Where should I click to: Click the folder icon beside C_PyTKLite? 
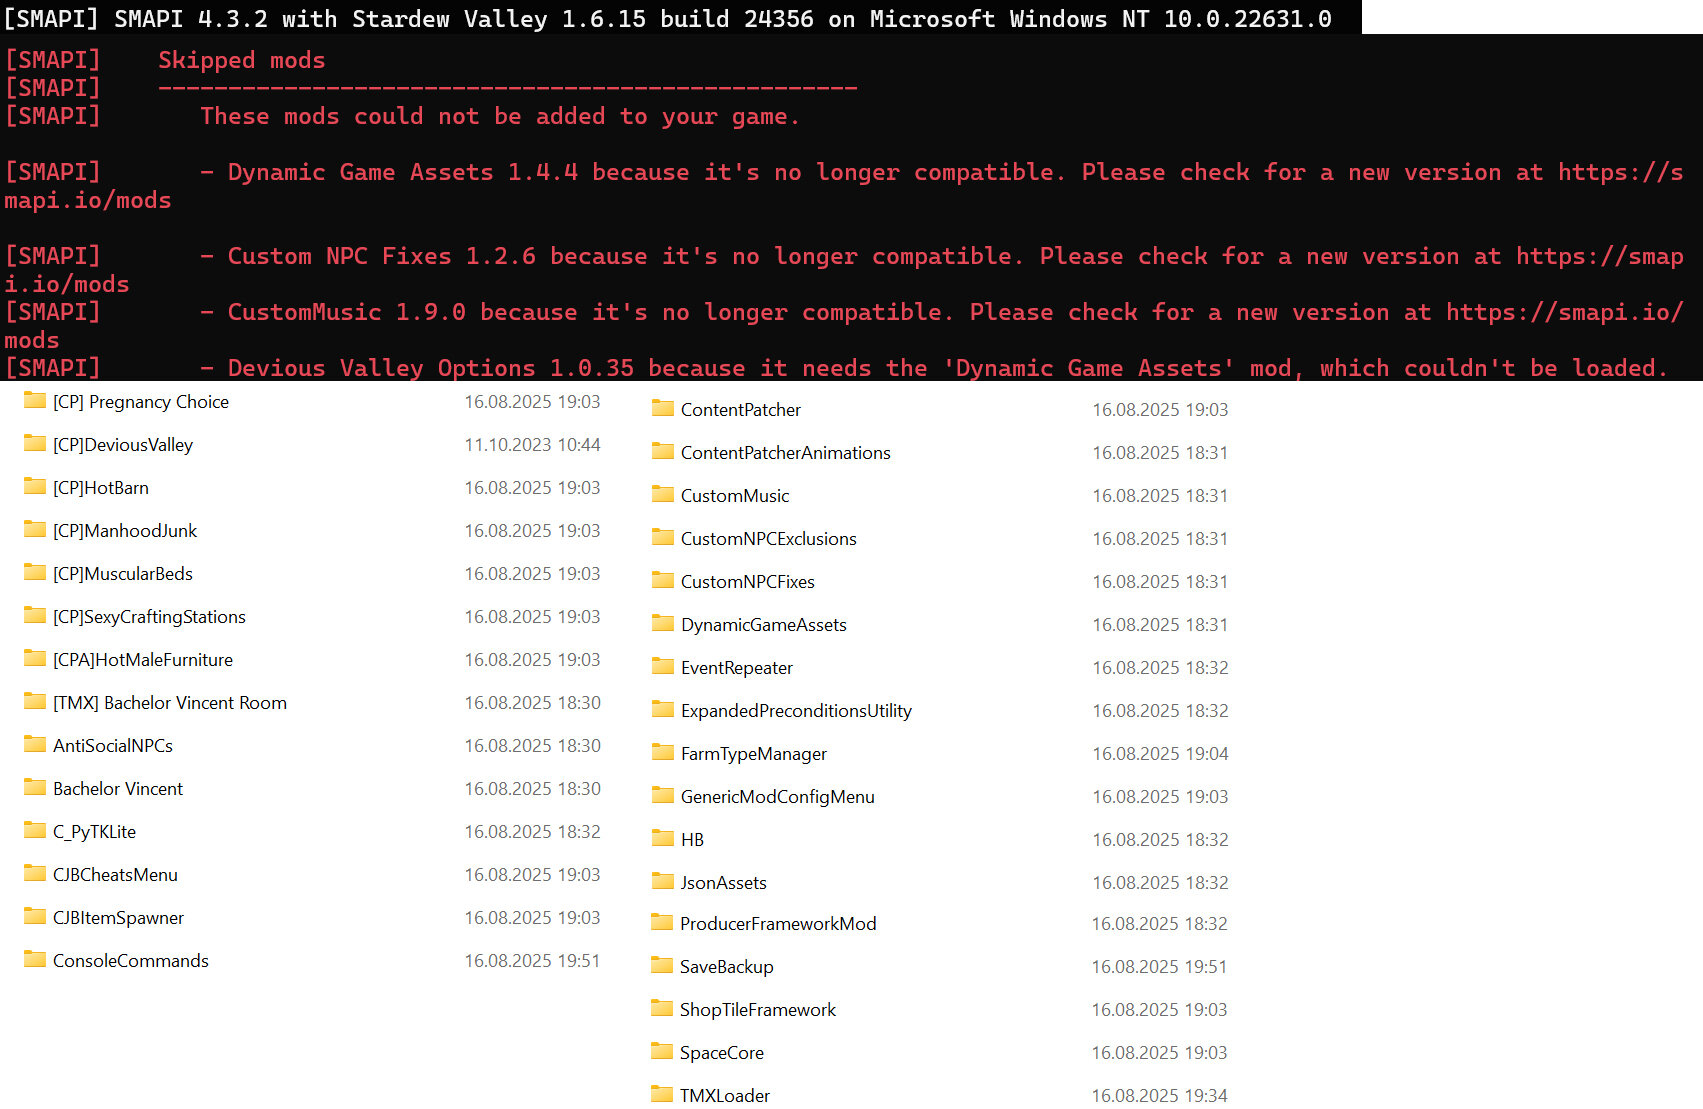(x=35, y=831)
